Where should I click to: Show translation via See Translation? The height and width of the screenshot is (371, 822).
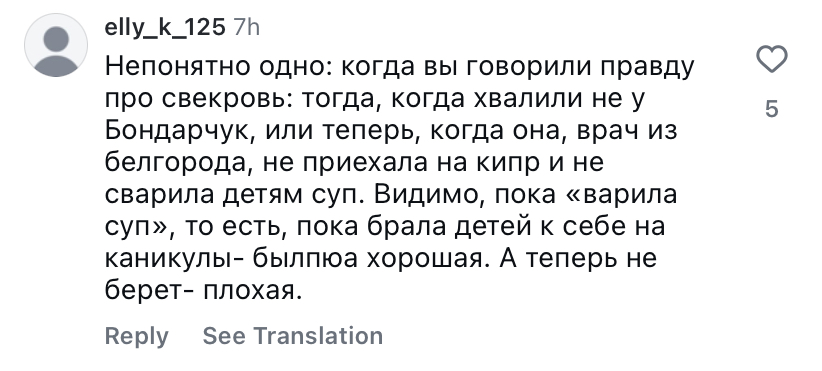pos(293,335)
